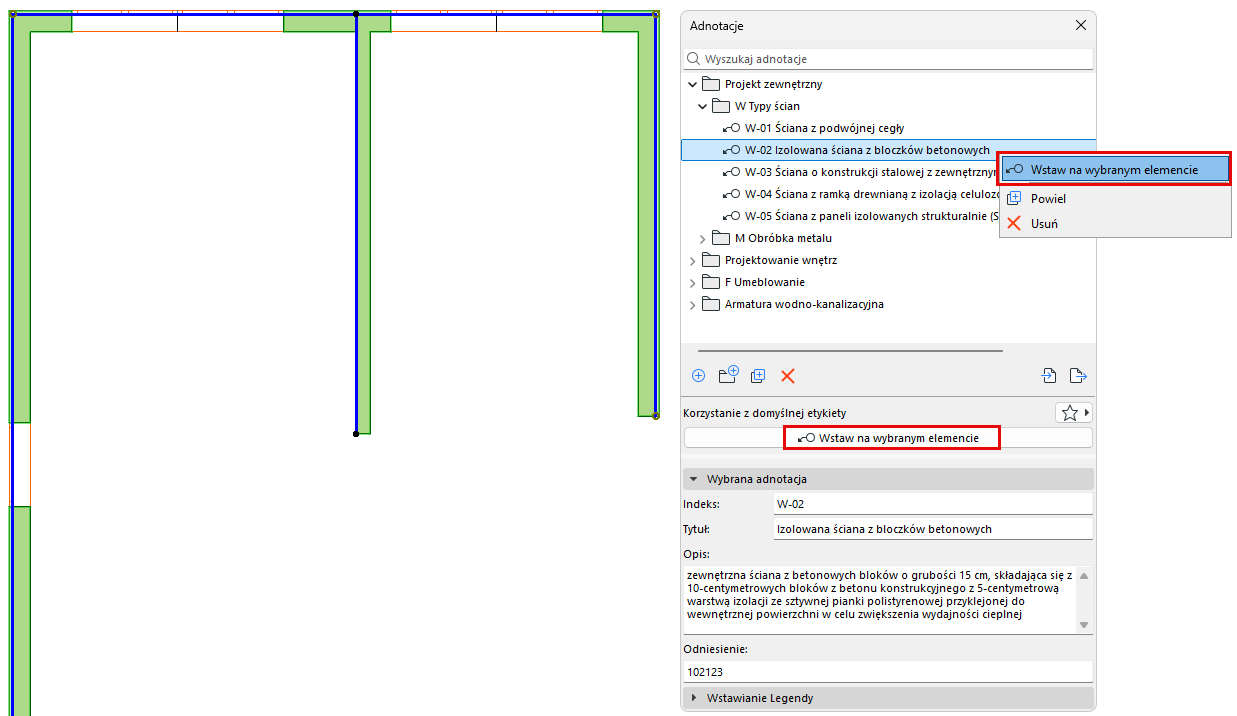Click the Armatura wodno-kanalizacyjna folder icon
This screenshot has height=716, width=1237.
click(x=711, y=304)
